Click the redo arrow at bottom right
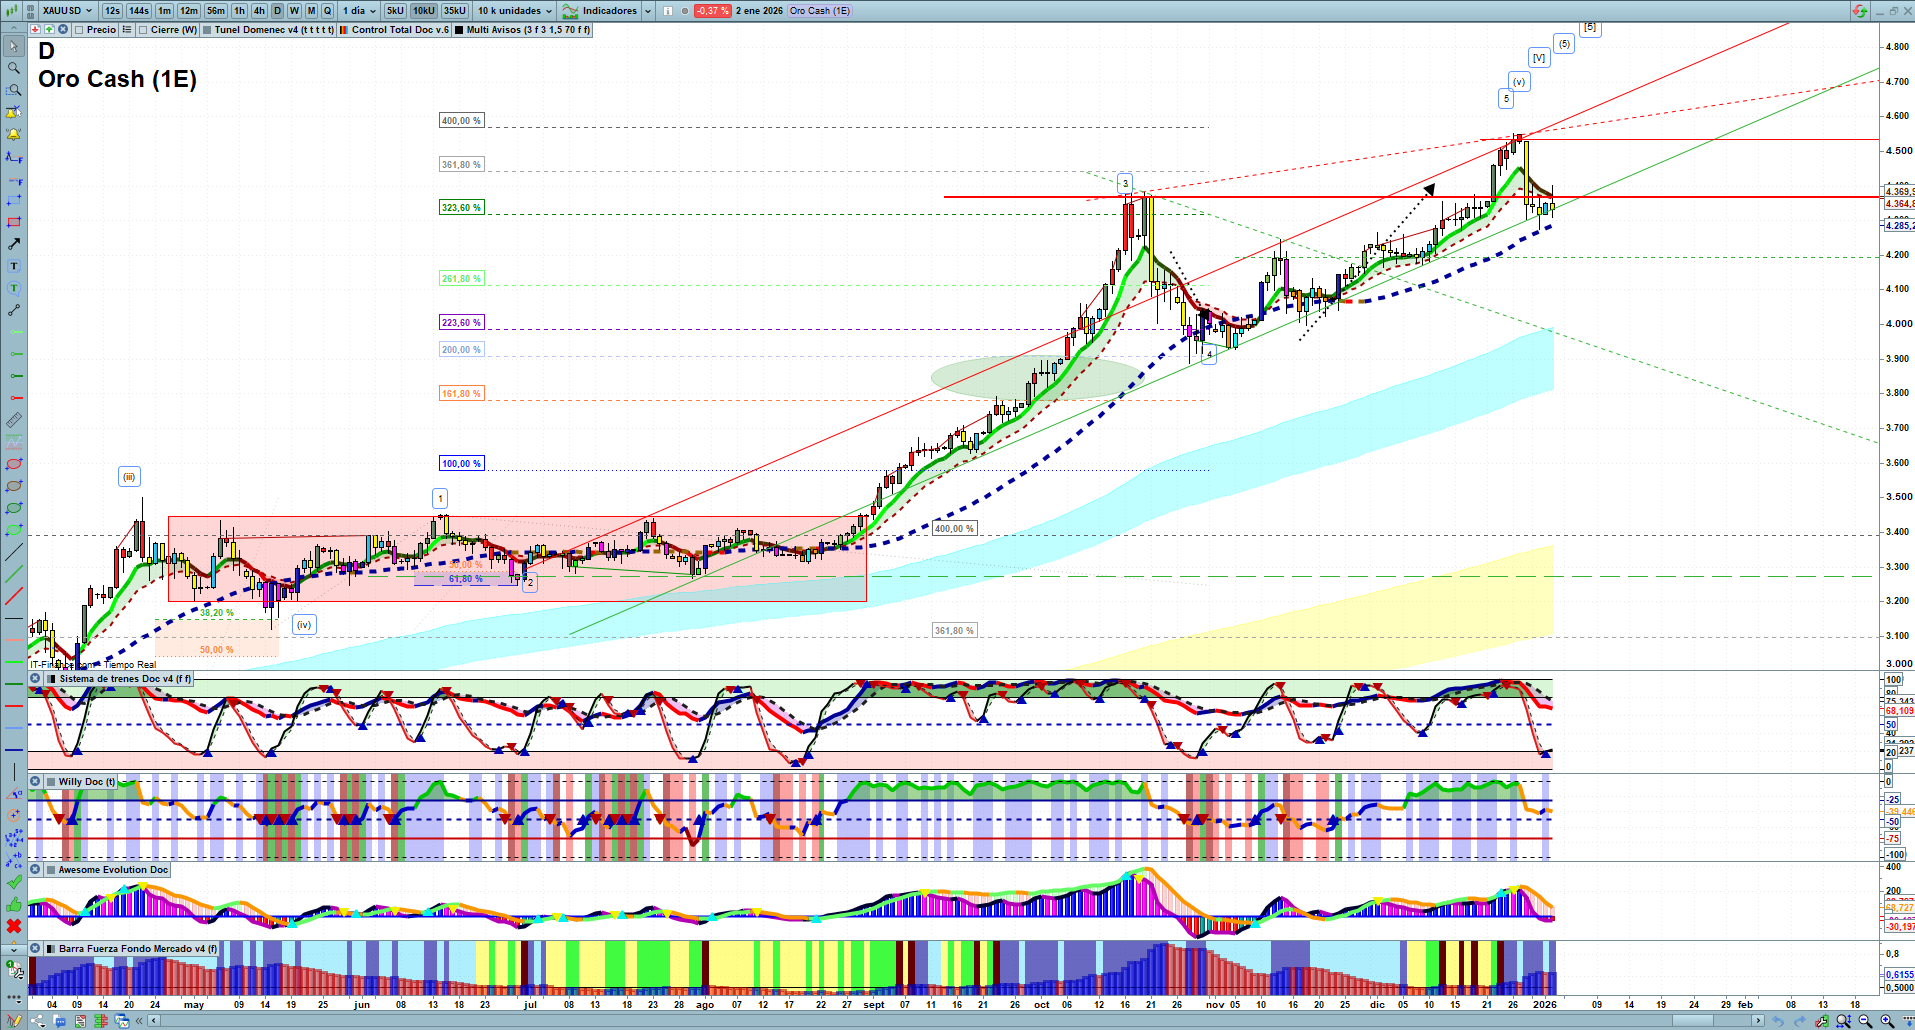This screenshot has width=1915, height=1030. pyautogui.click(x=1800, y=1021)
